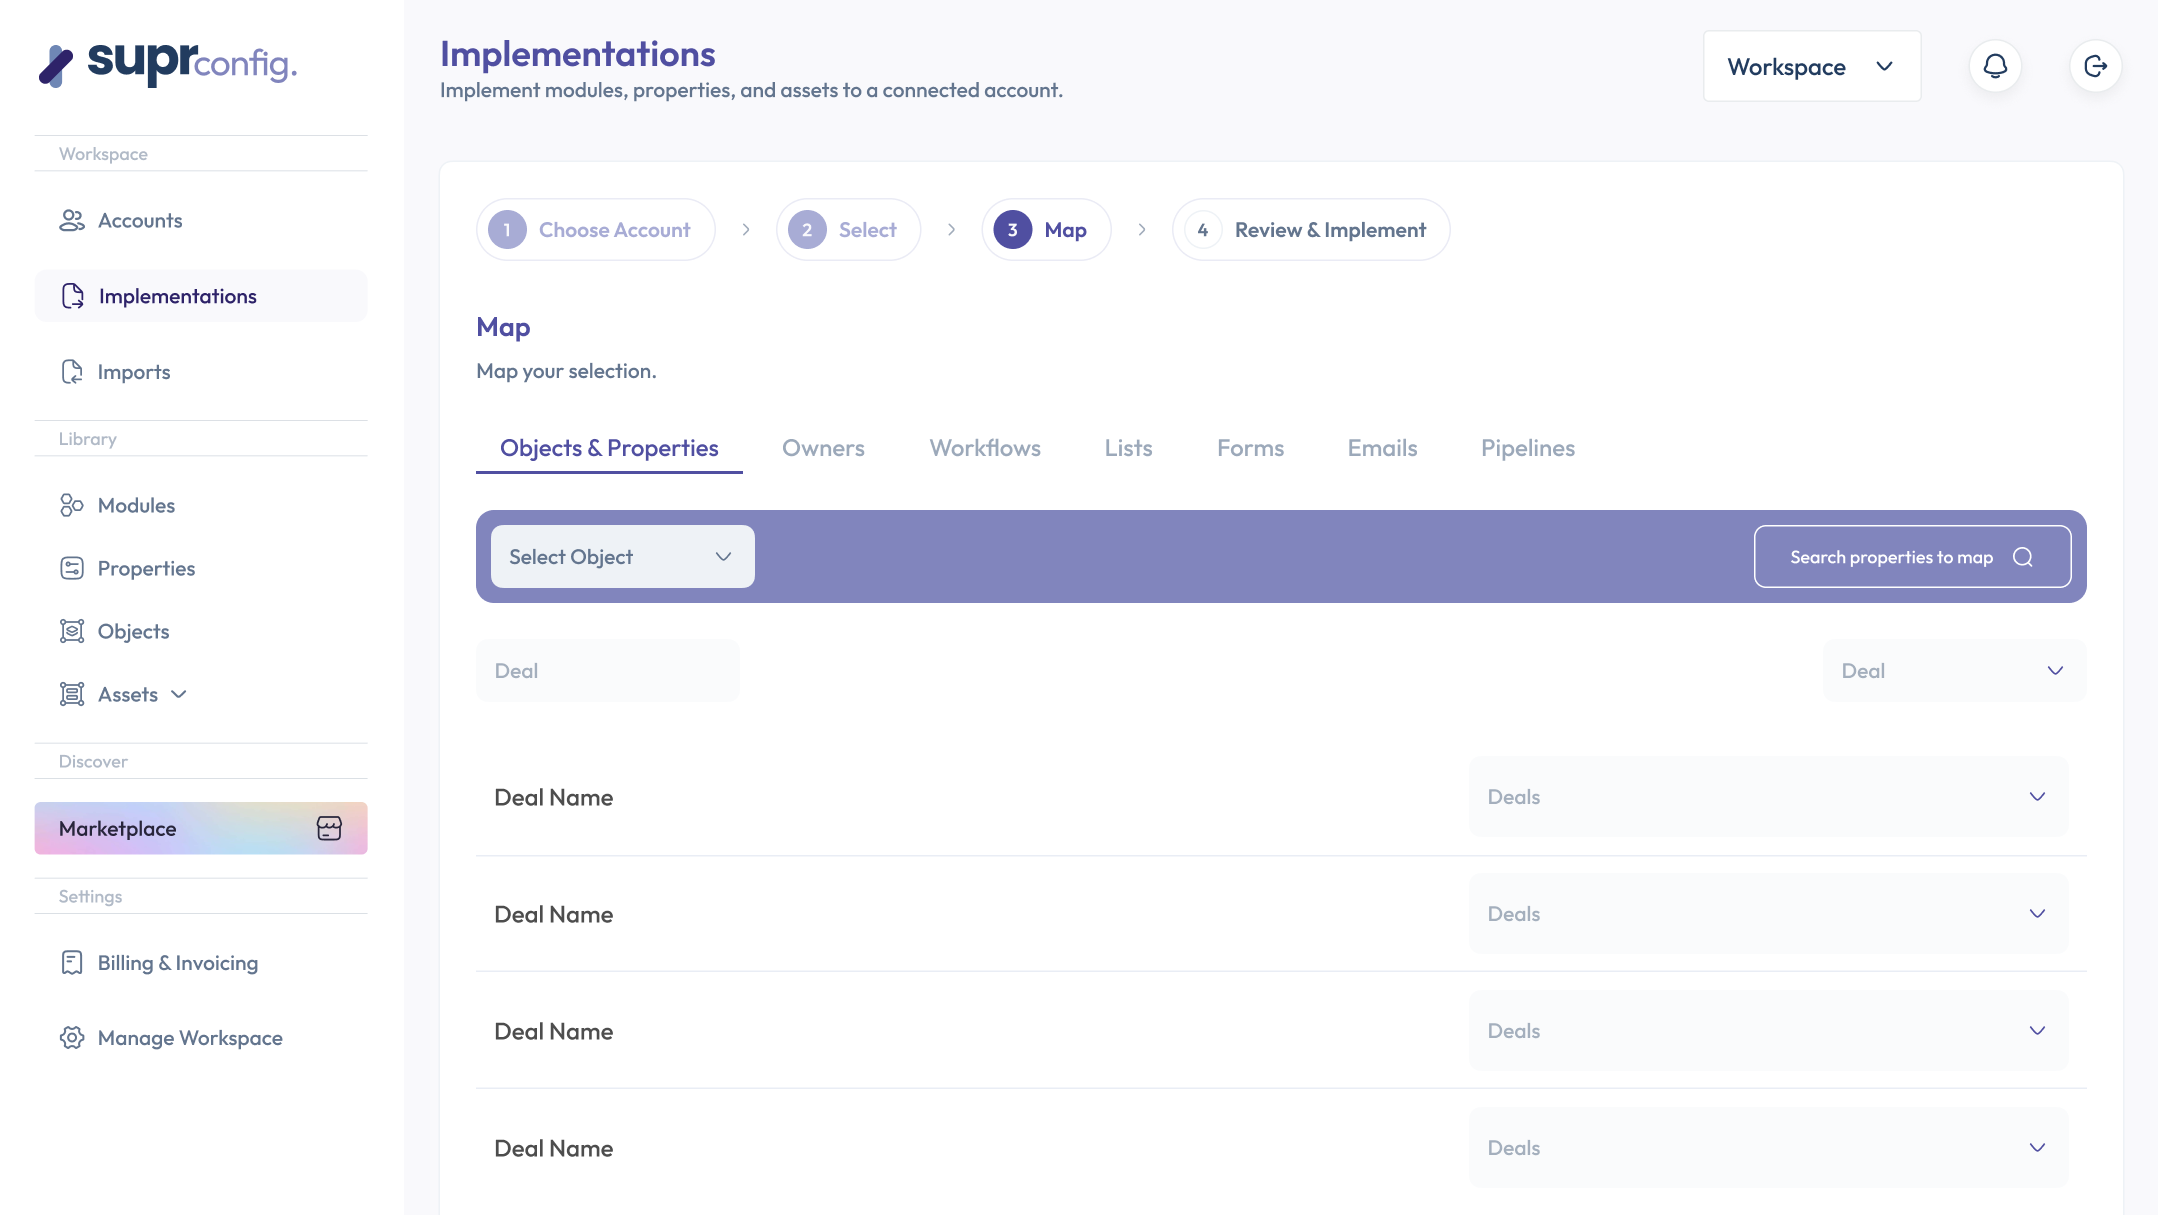
Task: Click the Accounts people icon in sidebar
Action: pos(72,220)
